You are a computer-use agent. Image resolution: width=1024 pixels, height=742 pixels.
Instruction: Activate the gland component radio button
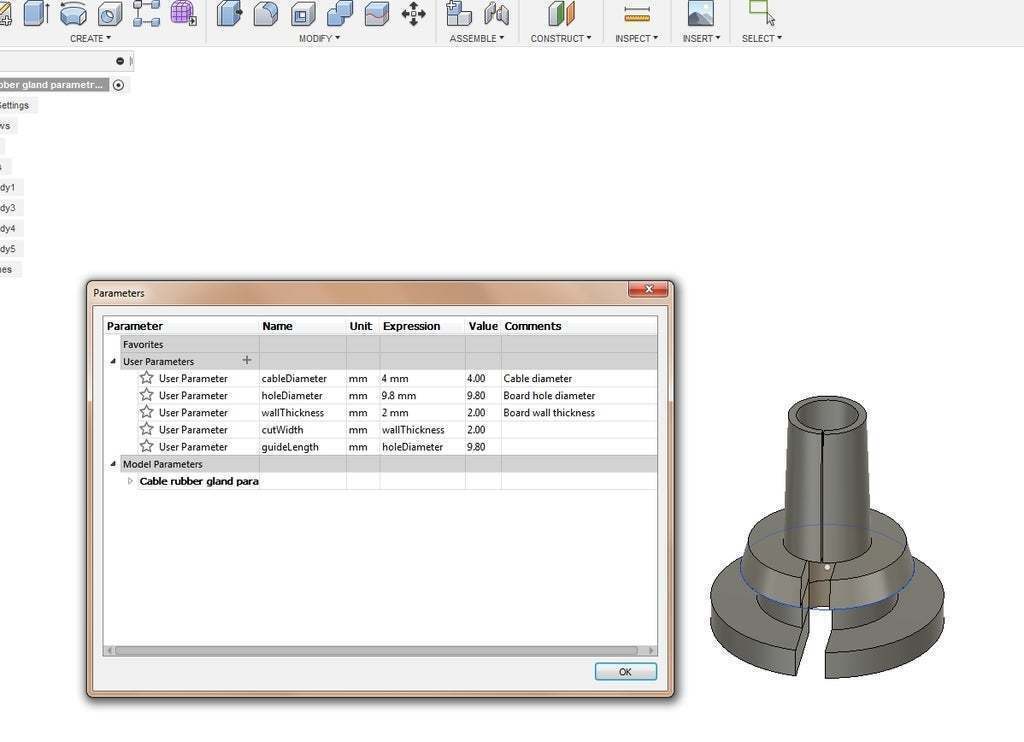(x=118, y=85)
